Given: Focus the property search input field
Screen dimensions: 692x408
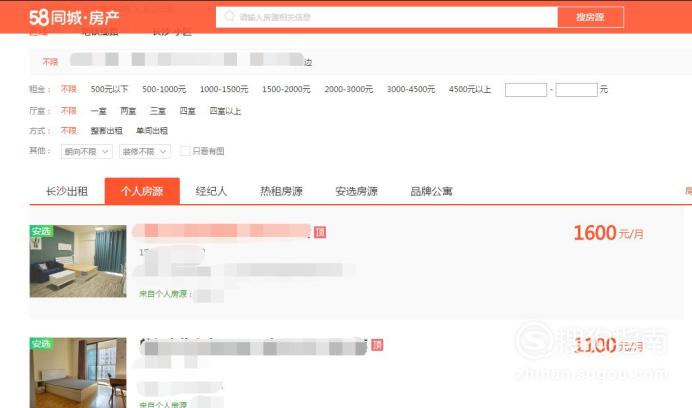Looking at the screenshot, I should (x=387, y=17).
